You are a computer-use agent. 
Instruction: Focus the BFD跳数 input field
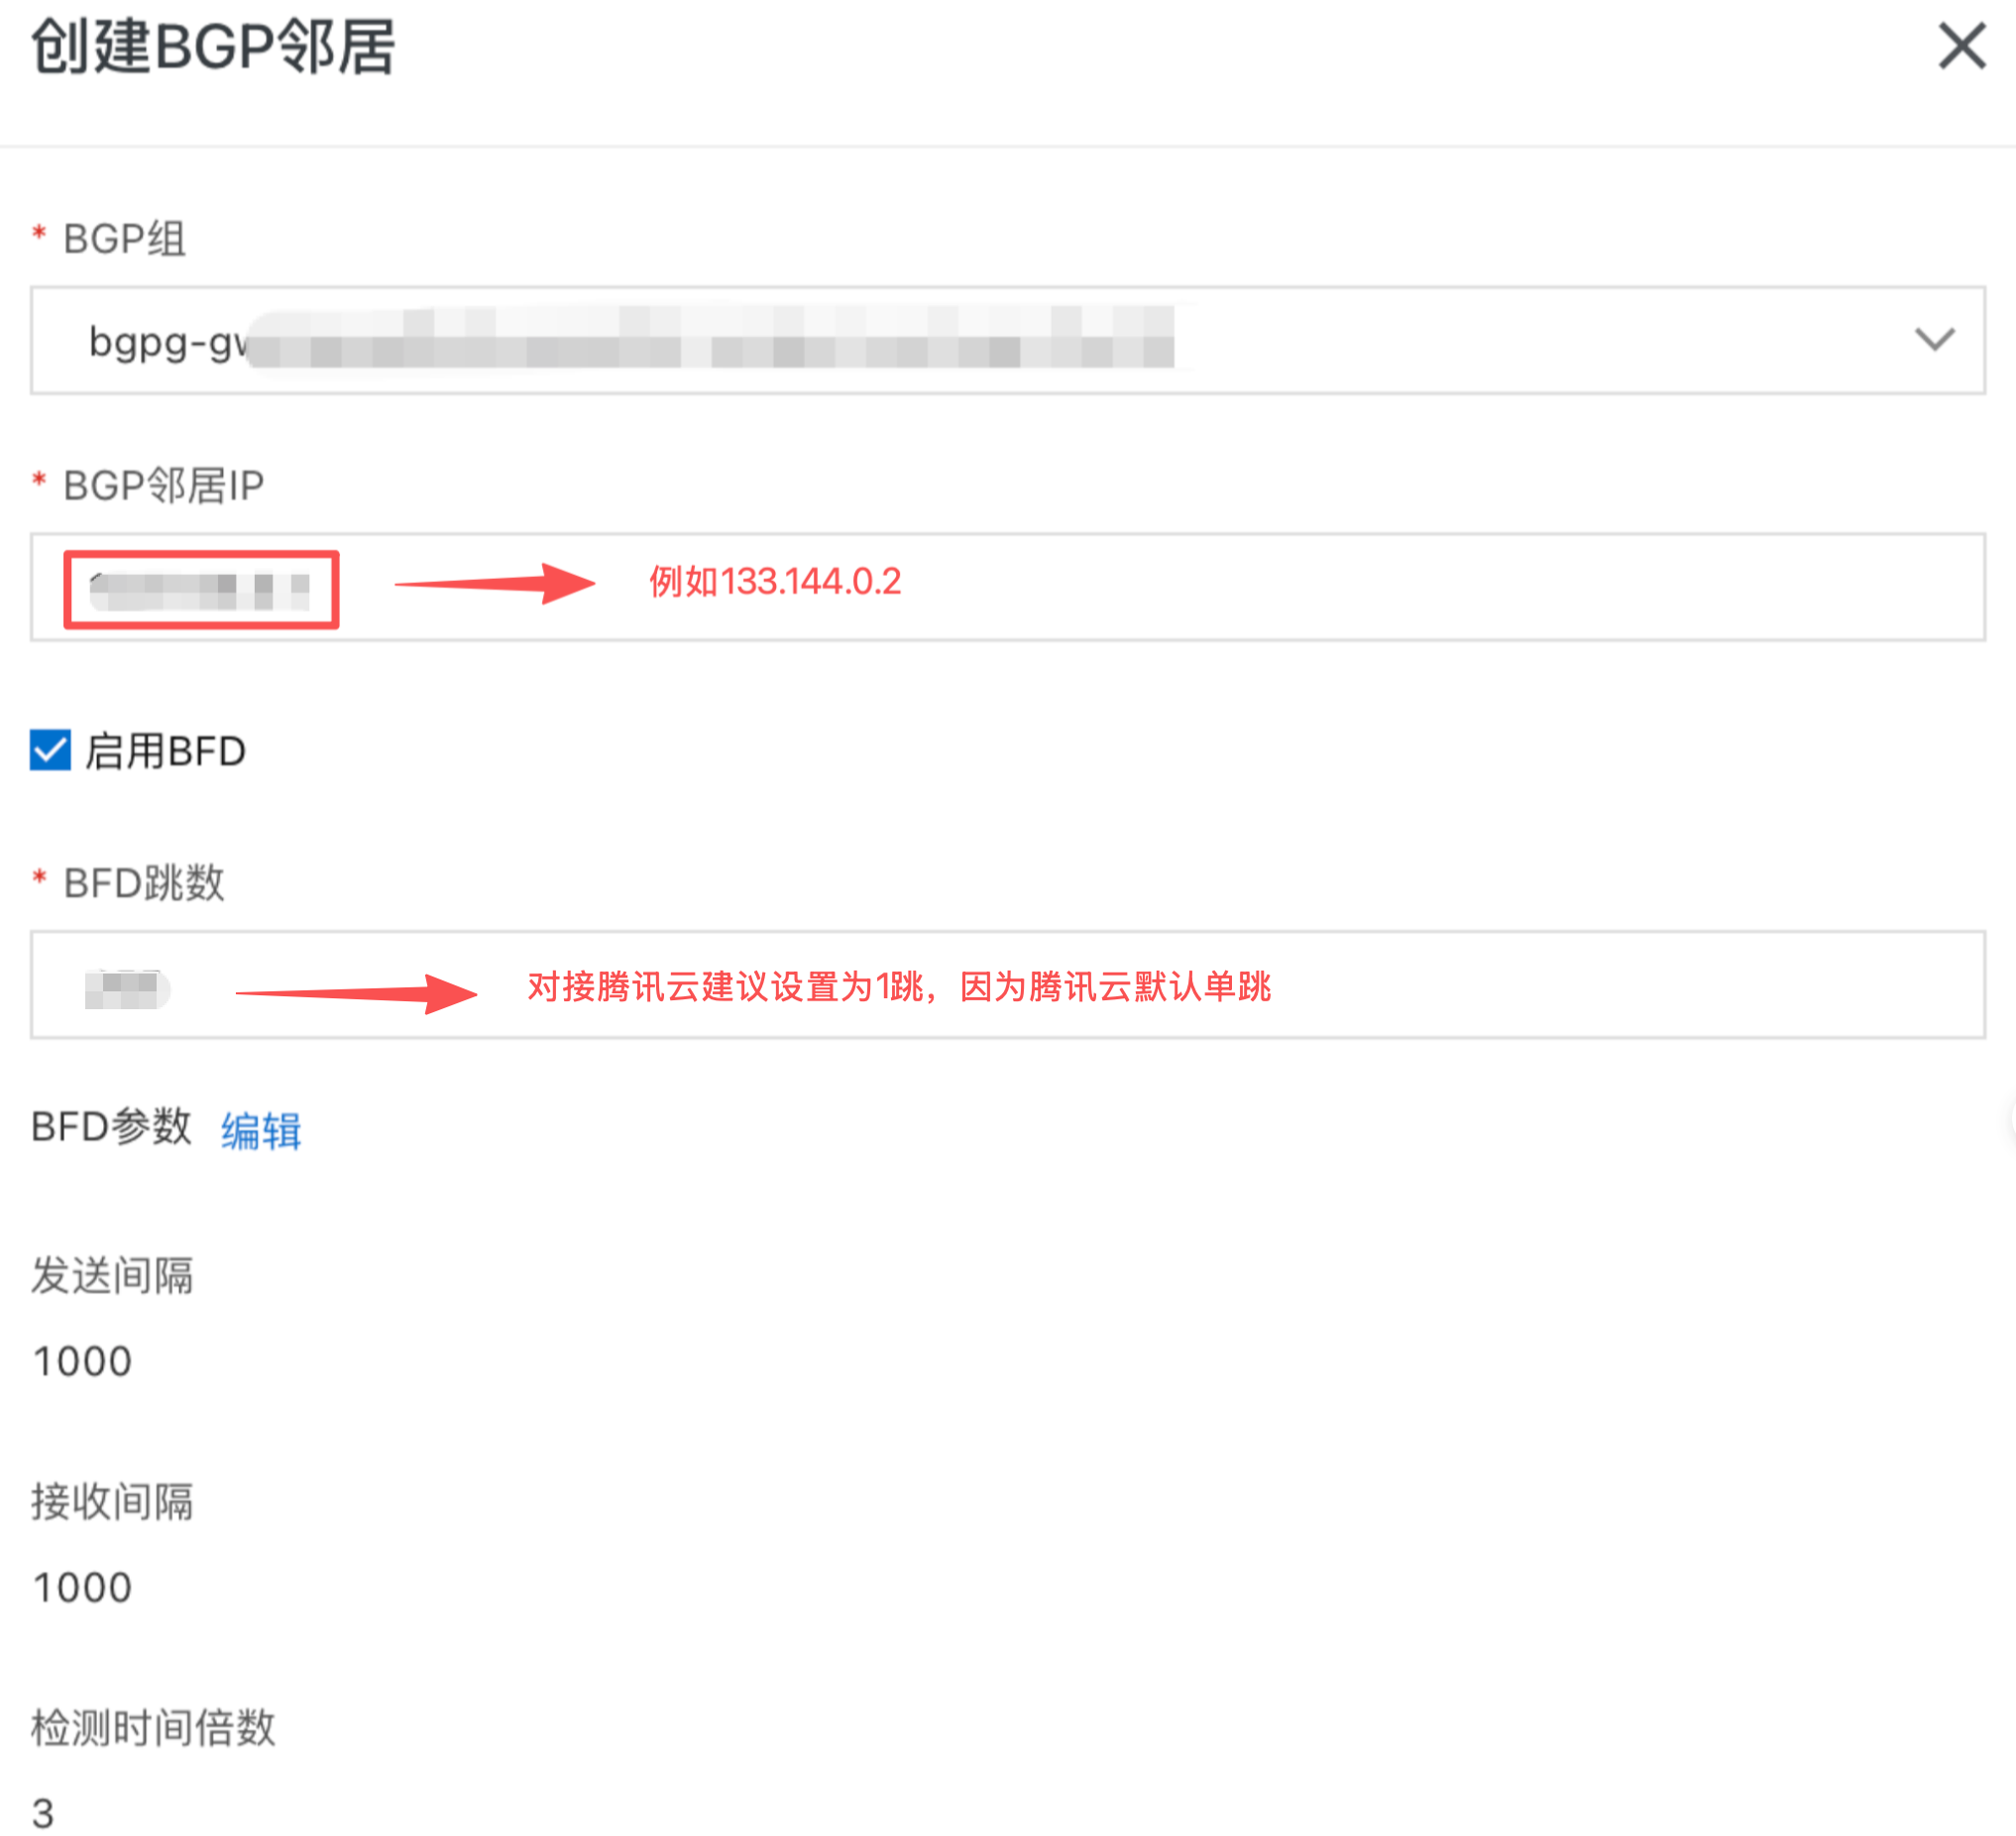1007,985
